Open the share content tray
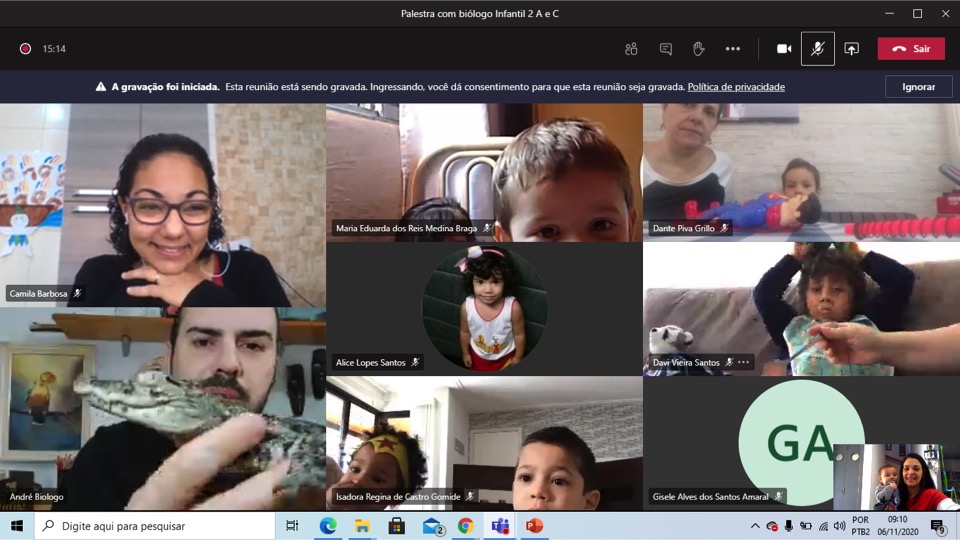 [x=852, y=49]
